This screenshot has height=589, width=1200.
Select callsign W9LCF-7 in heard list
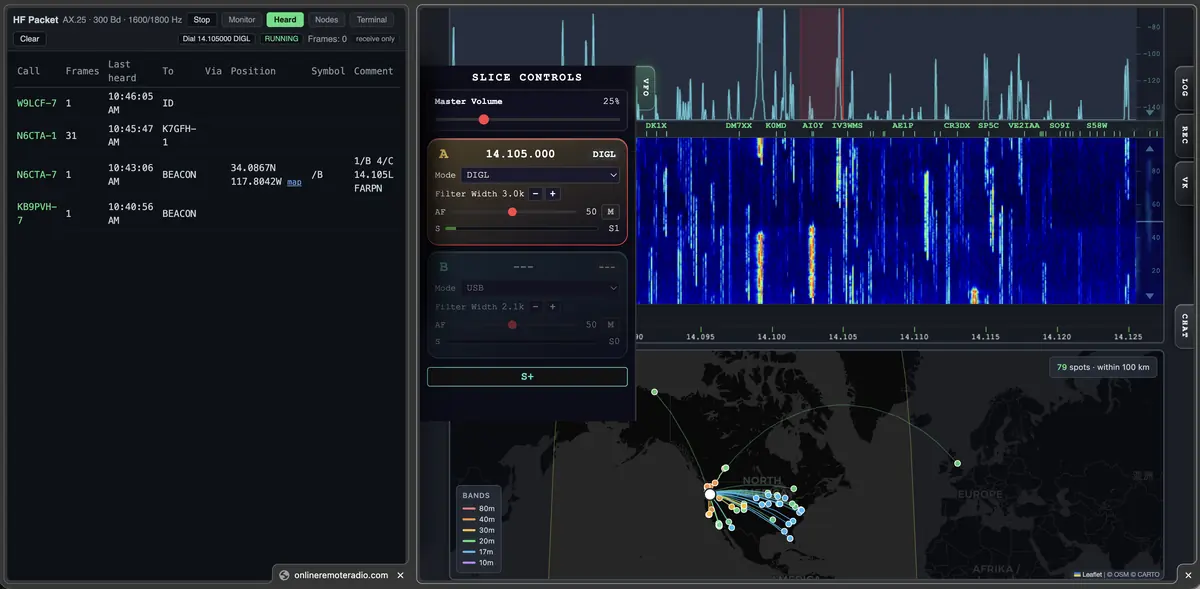pos(37,103)
